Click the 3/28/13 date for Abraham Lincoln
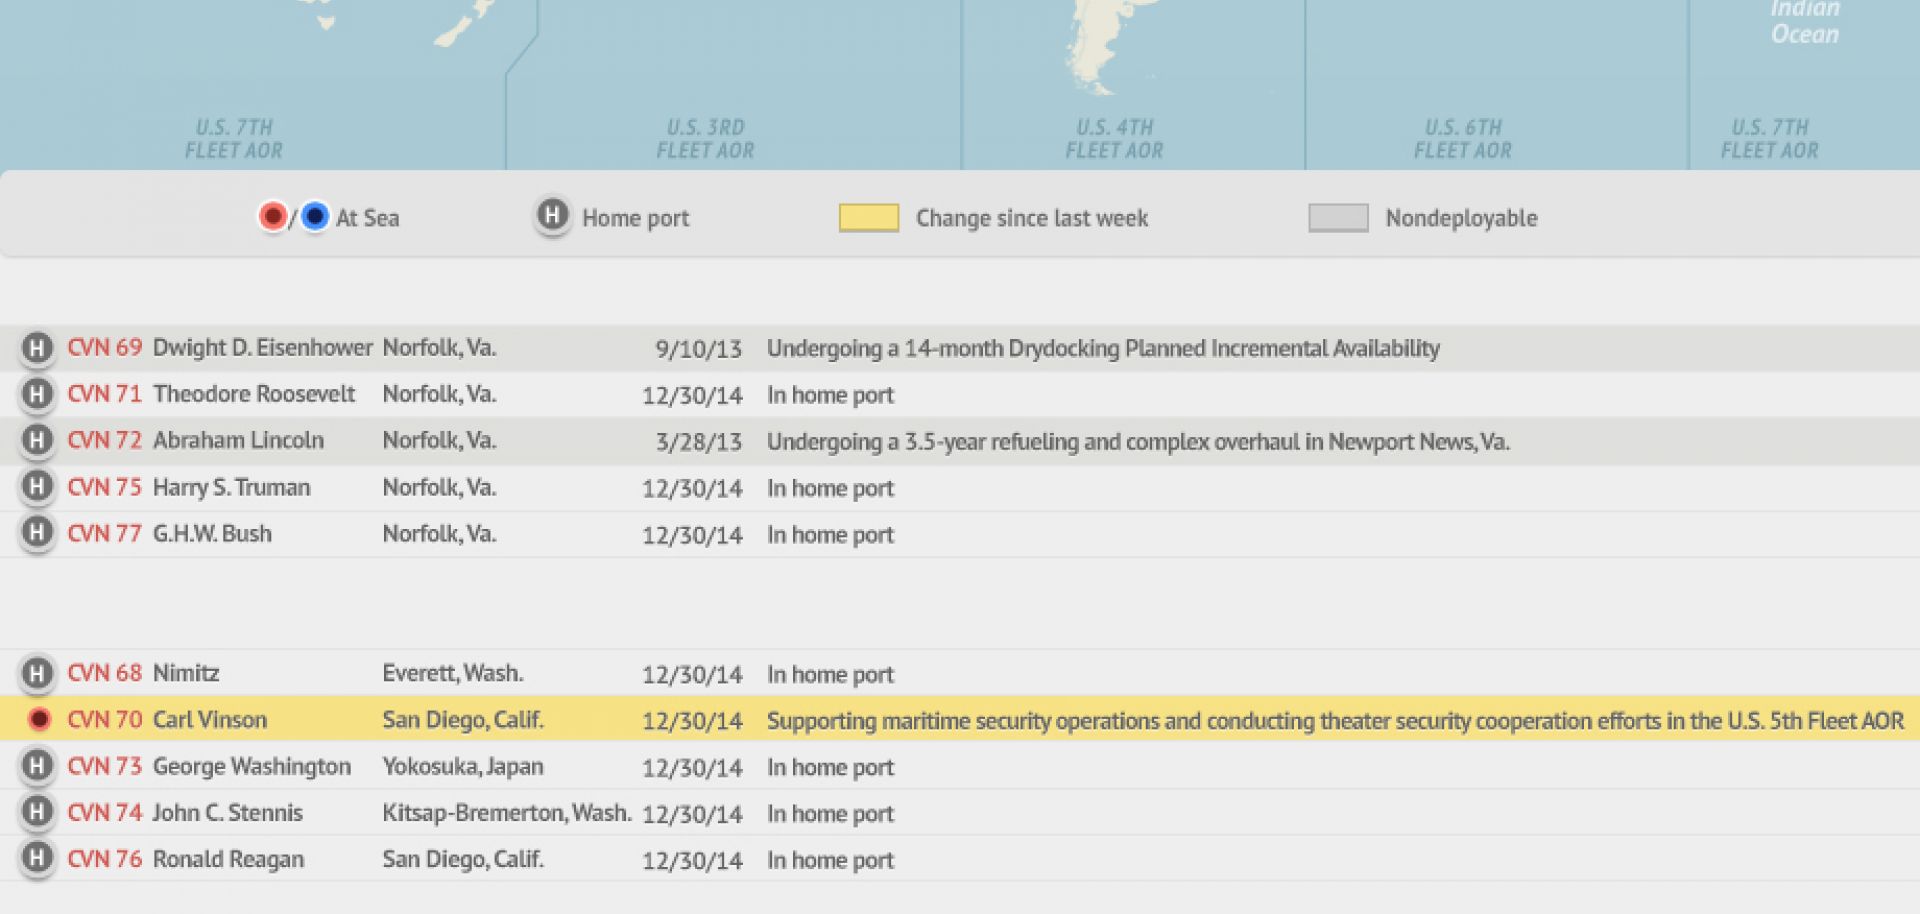The height and width of the screenshot is (914, 1920). pos(698,442)
